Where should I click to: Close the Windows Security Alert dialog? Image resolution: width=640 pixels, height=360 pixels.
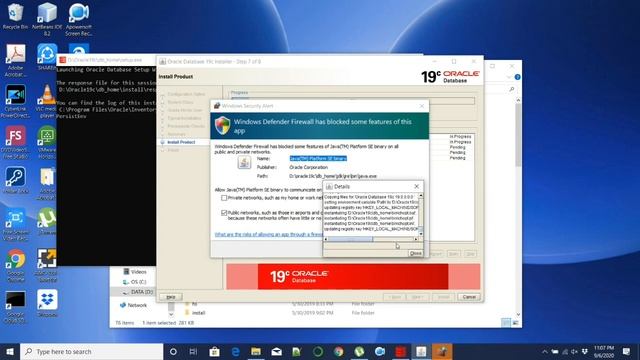point(422,106)
